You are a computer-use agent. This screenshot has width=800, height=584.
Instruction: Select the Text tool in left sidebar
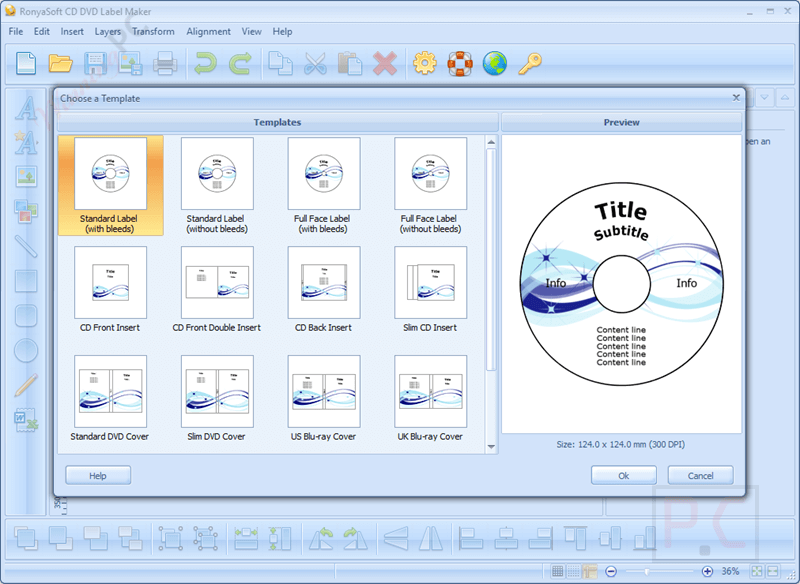[x=26, y=108]
